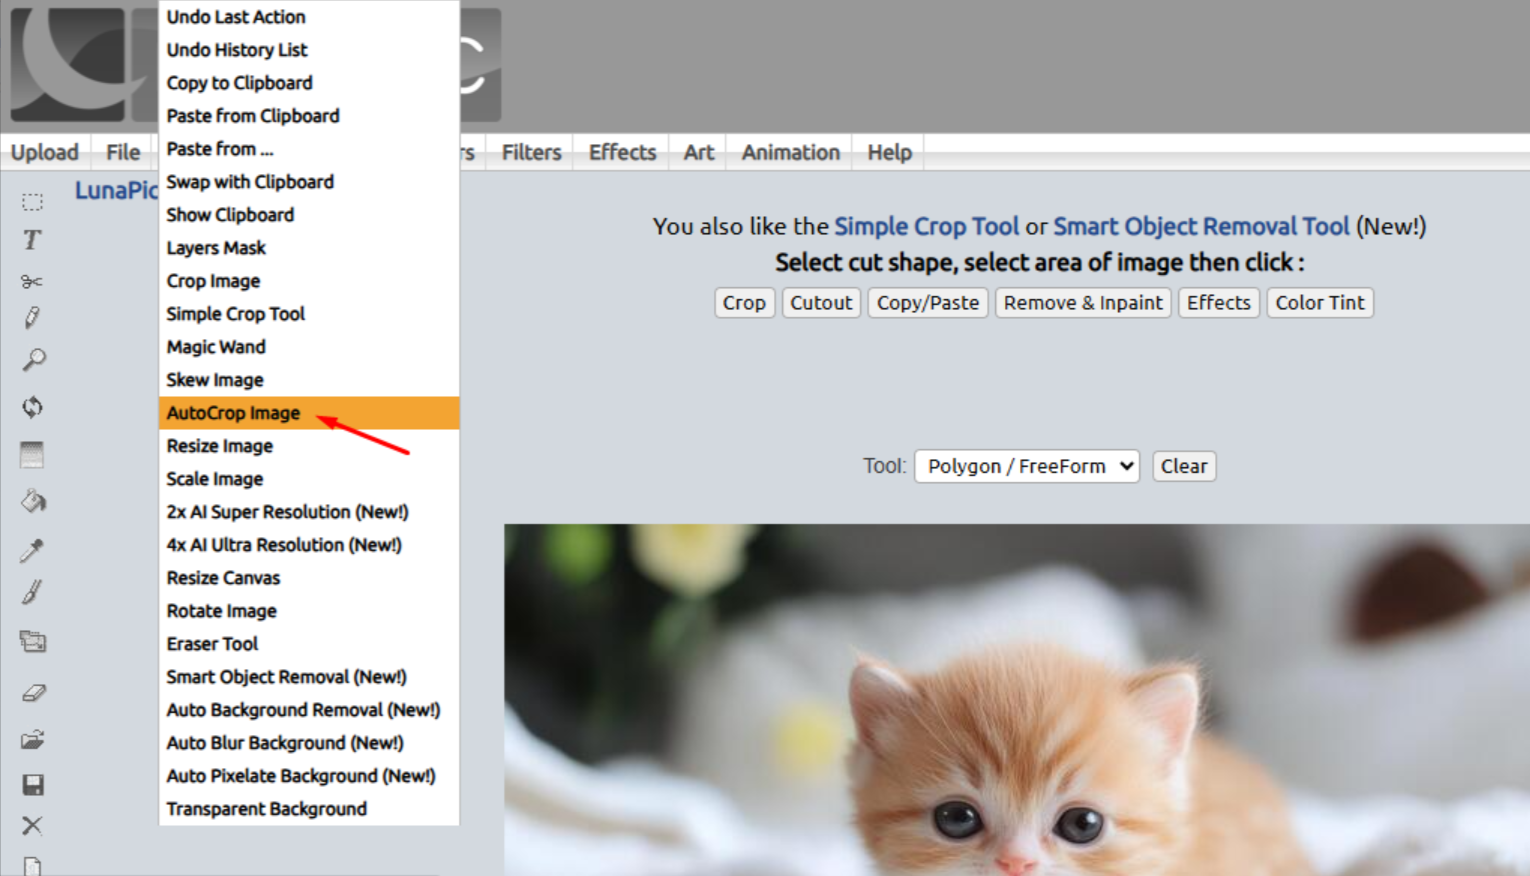Choose Resize Image
Viewport: 1530px width, 876px height.
309,446
